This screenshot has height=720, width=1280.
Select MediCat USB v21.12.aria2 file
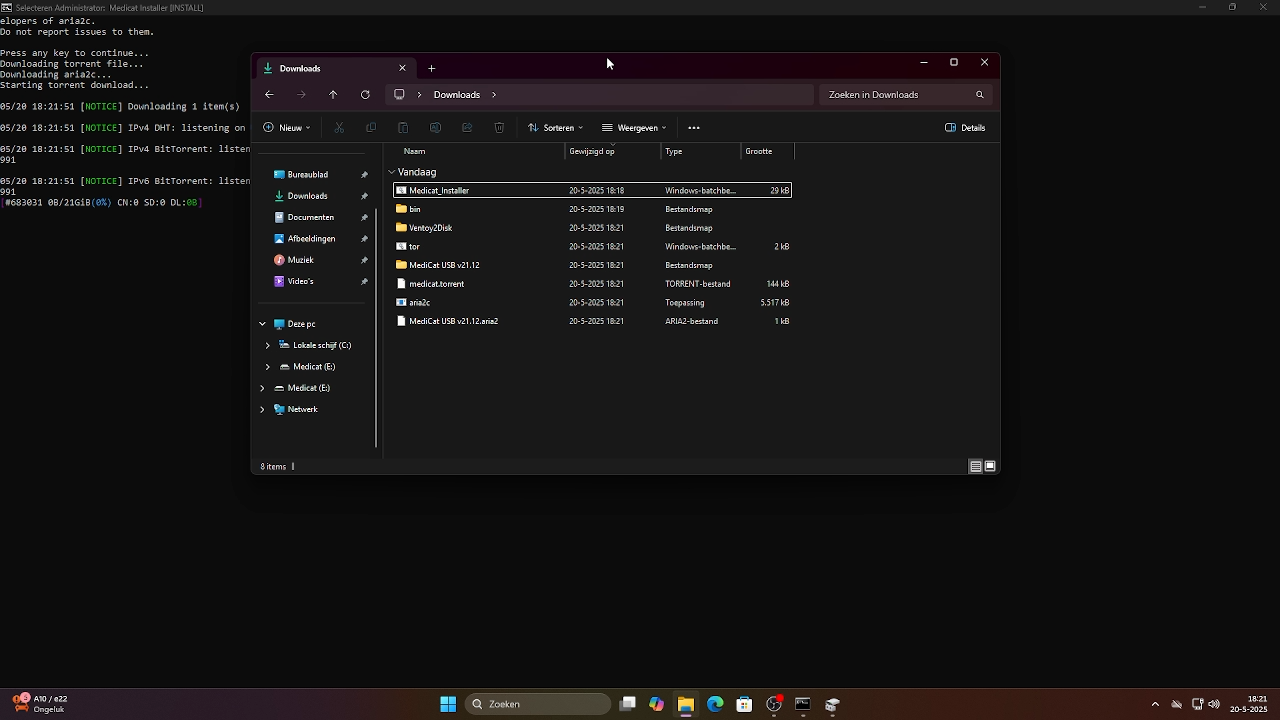(592, 321)
